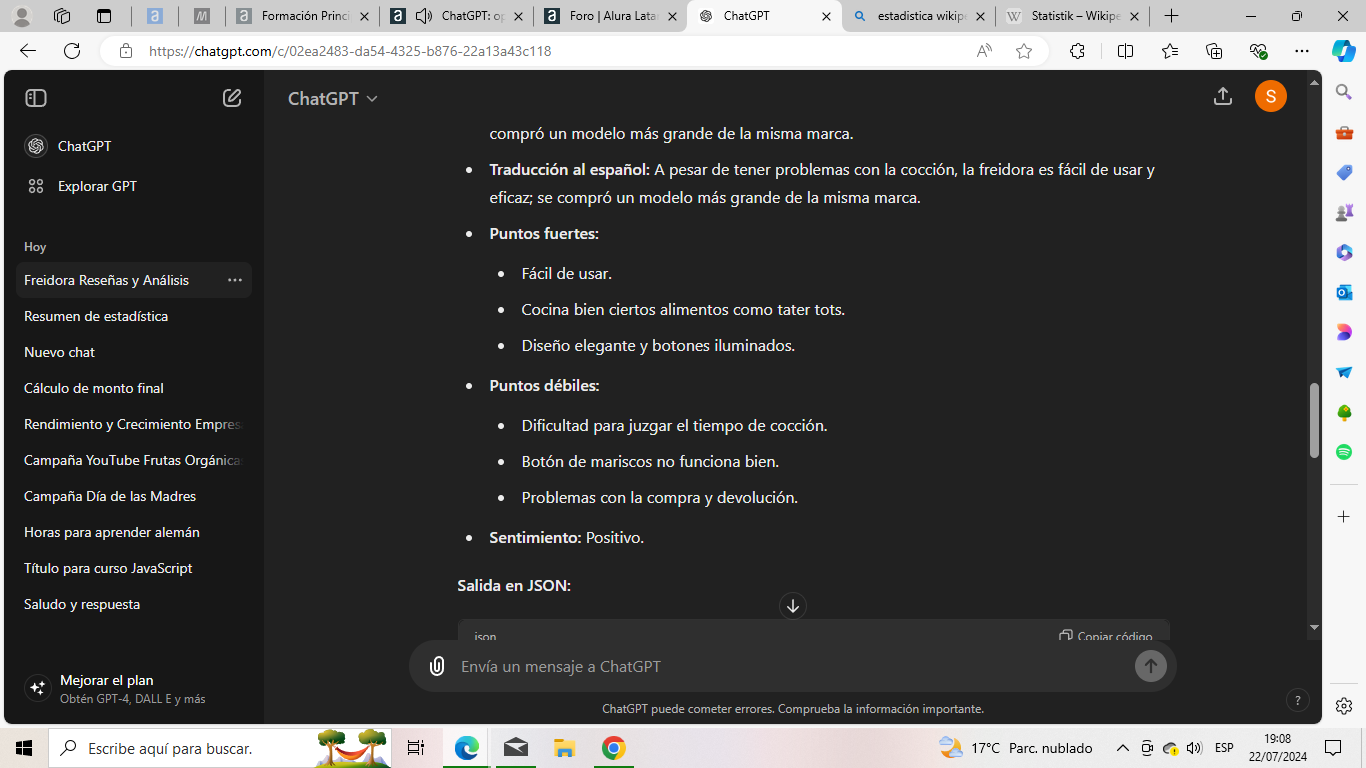Switch to Foro Alura Latam tab
The height and width of the screenshot is (768, 1366).
click(610, 16)
